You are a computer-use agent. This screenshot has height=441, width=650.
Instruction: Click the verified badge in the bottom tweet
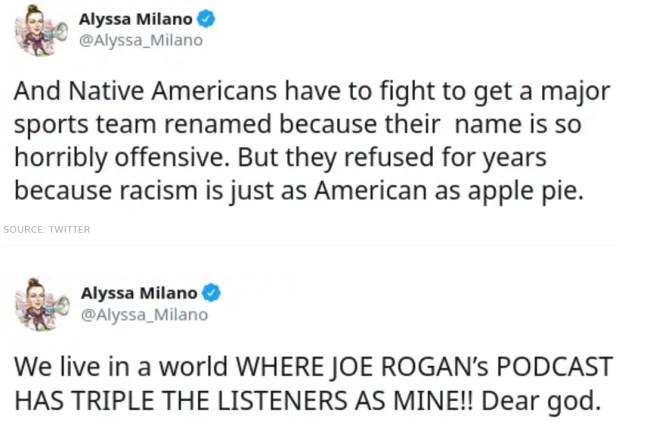pos(211,293)
